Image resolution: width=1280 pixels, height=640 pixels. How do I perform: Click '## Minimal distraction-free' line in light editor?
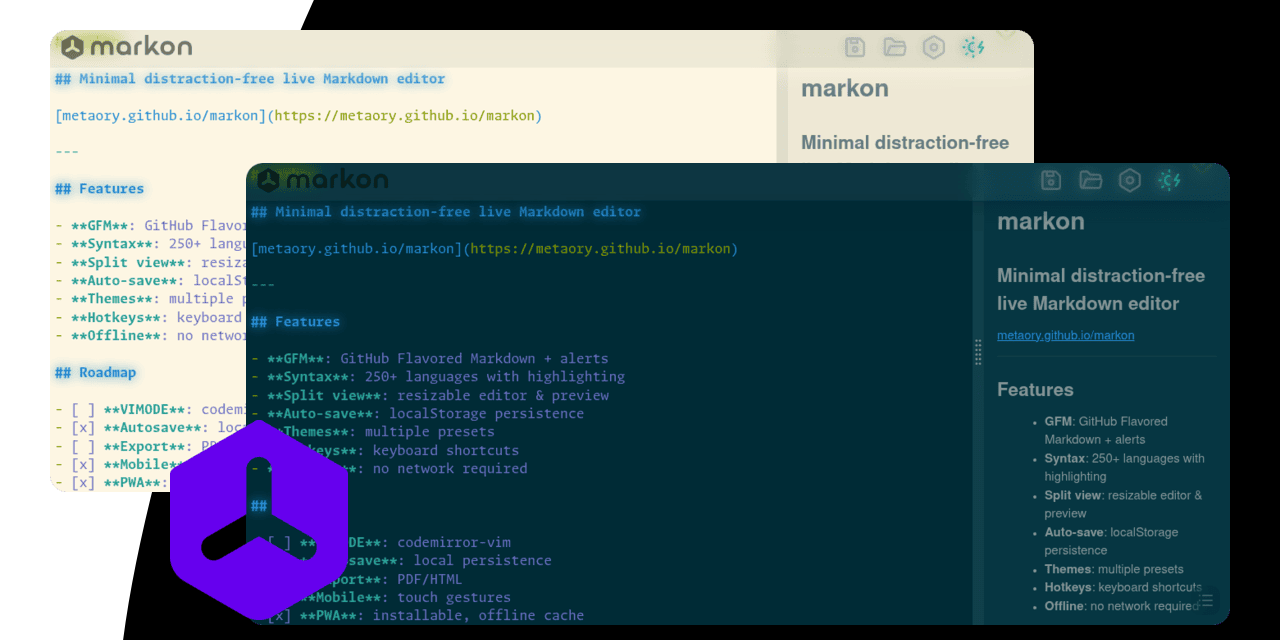tap(250, 79)
